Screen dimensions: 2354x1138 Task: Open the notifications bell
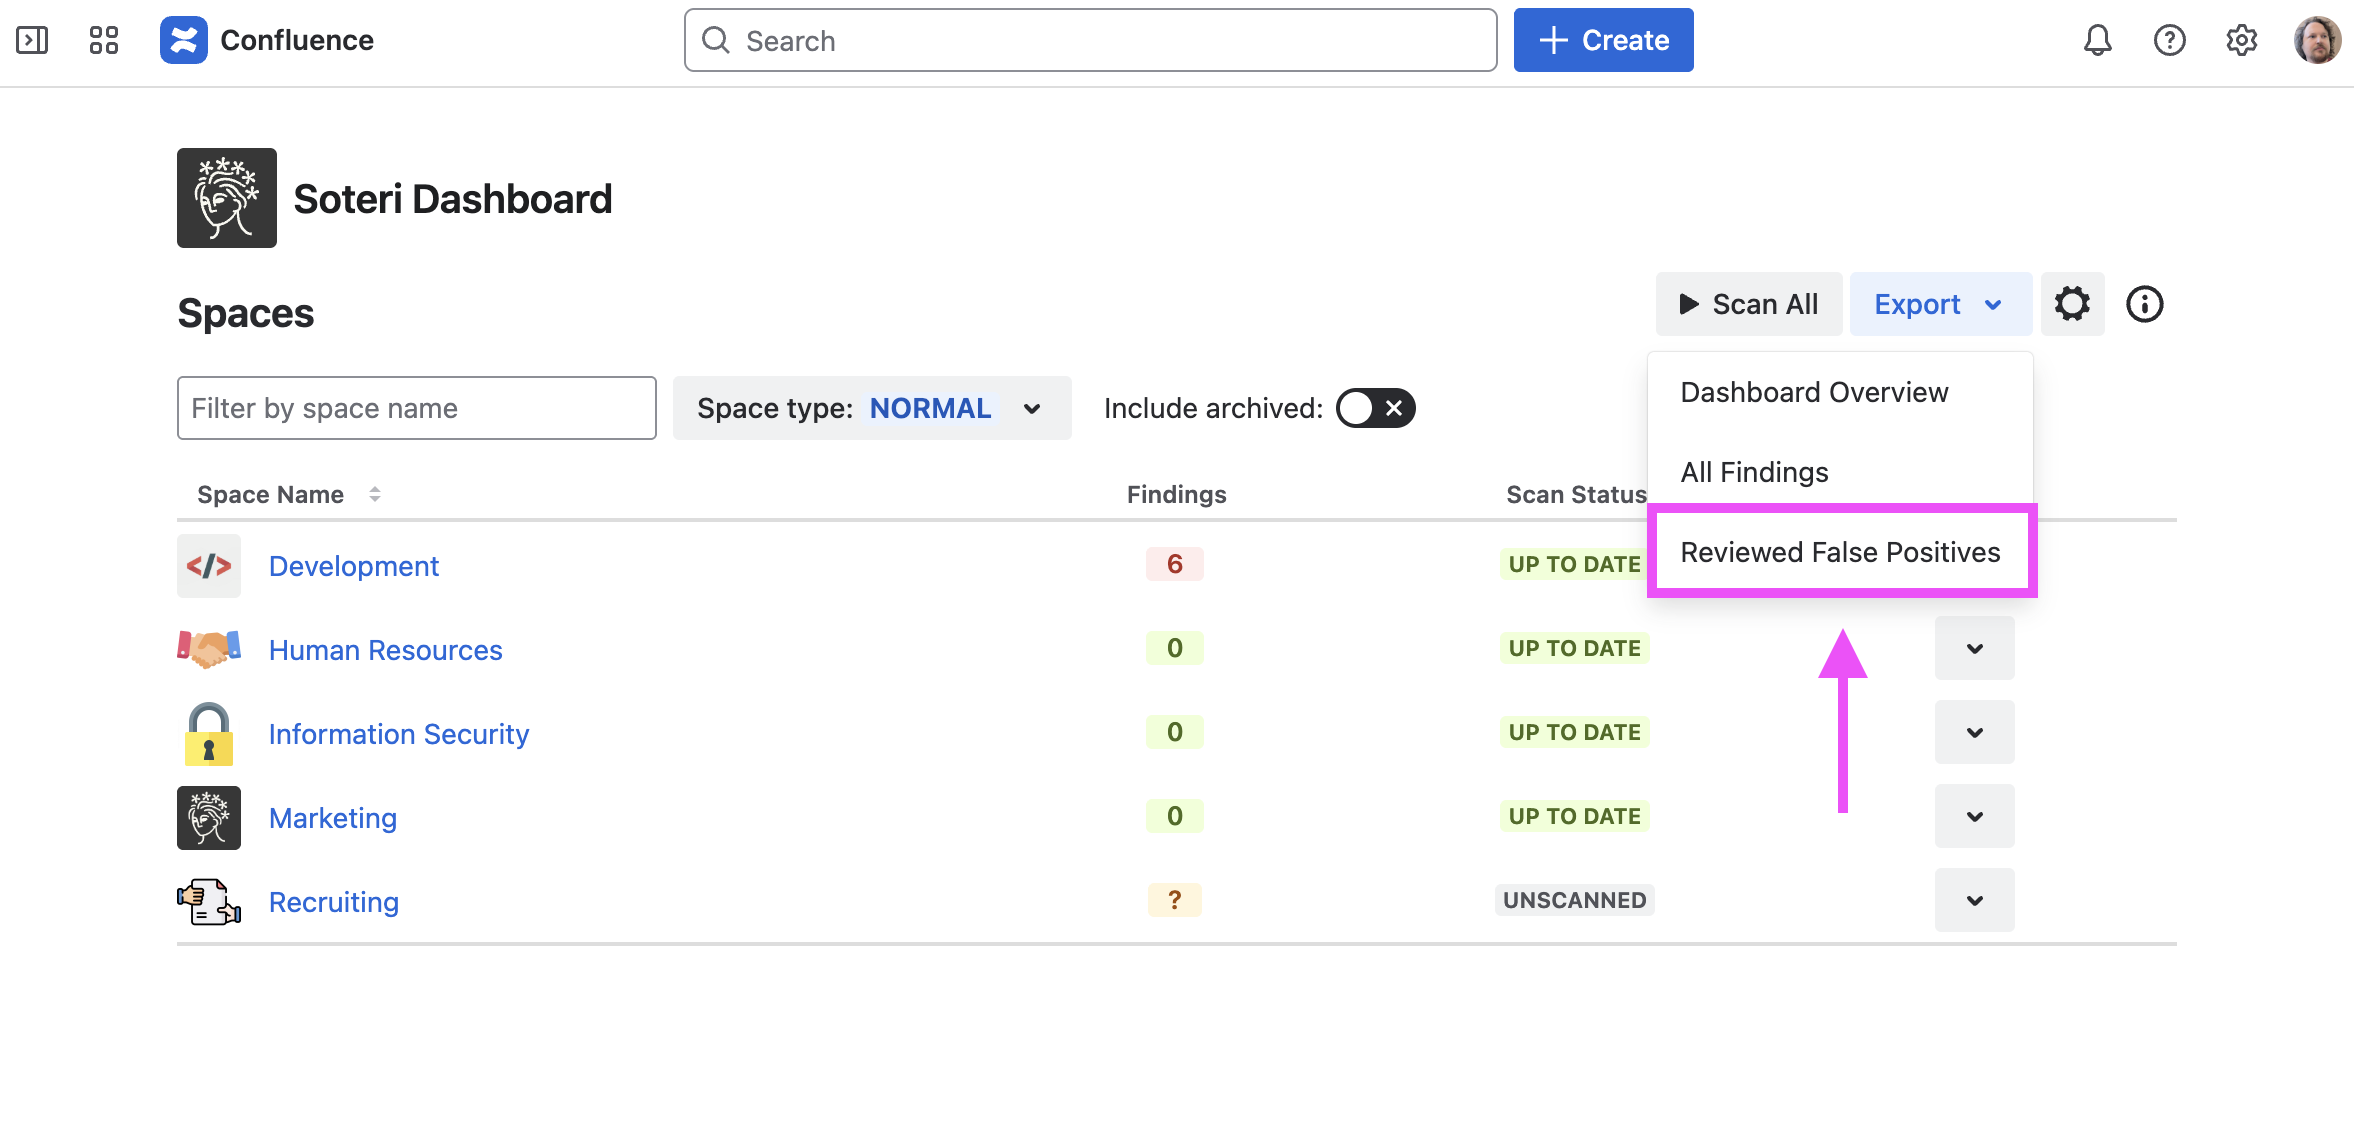pos(2097,40)
